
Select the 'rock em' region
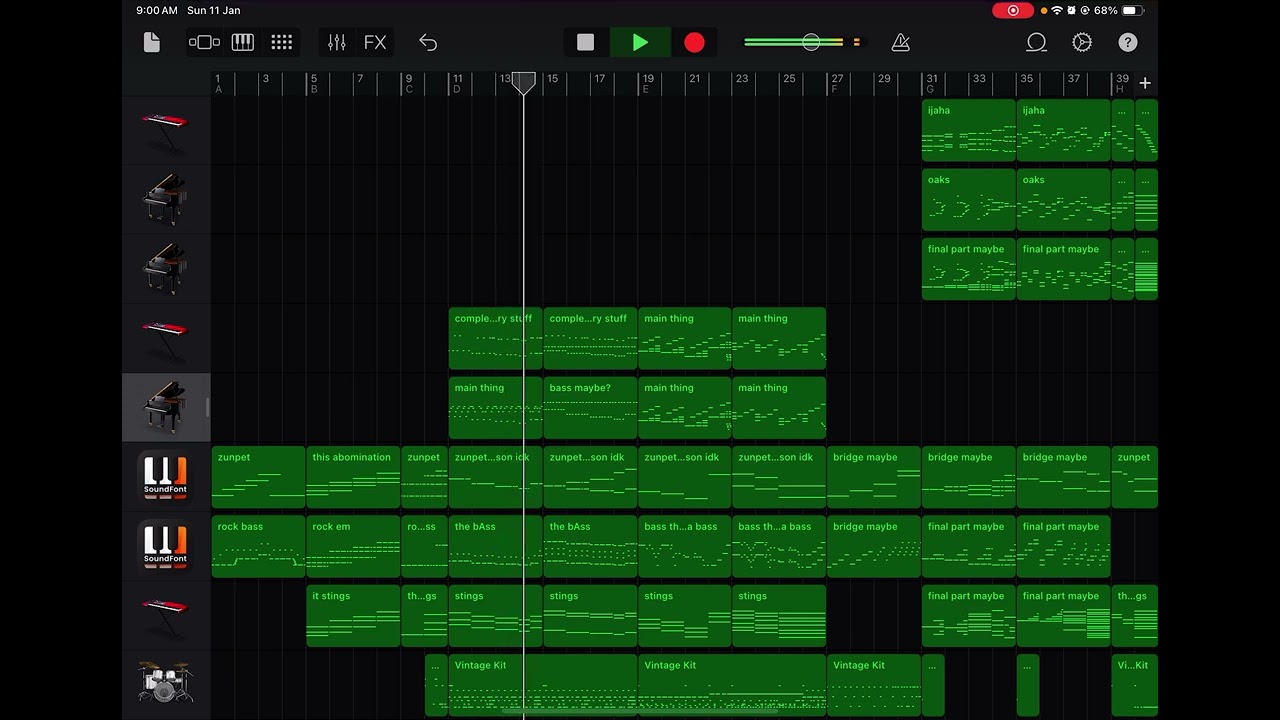(353, 546)
